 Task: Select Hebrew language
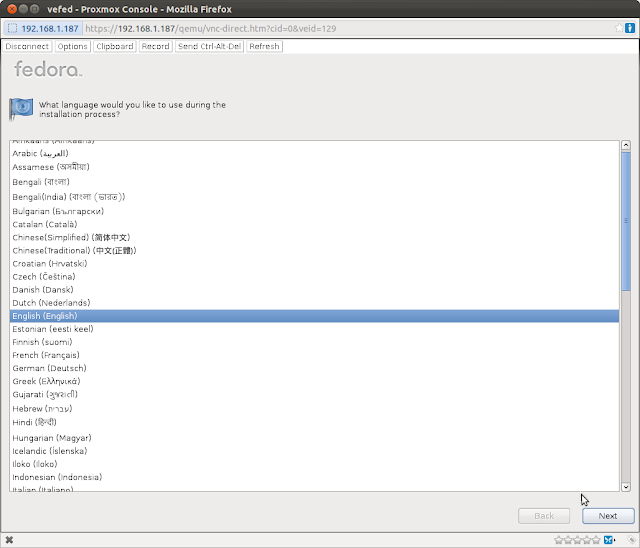[x=314, y=409]
